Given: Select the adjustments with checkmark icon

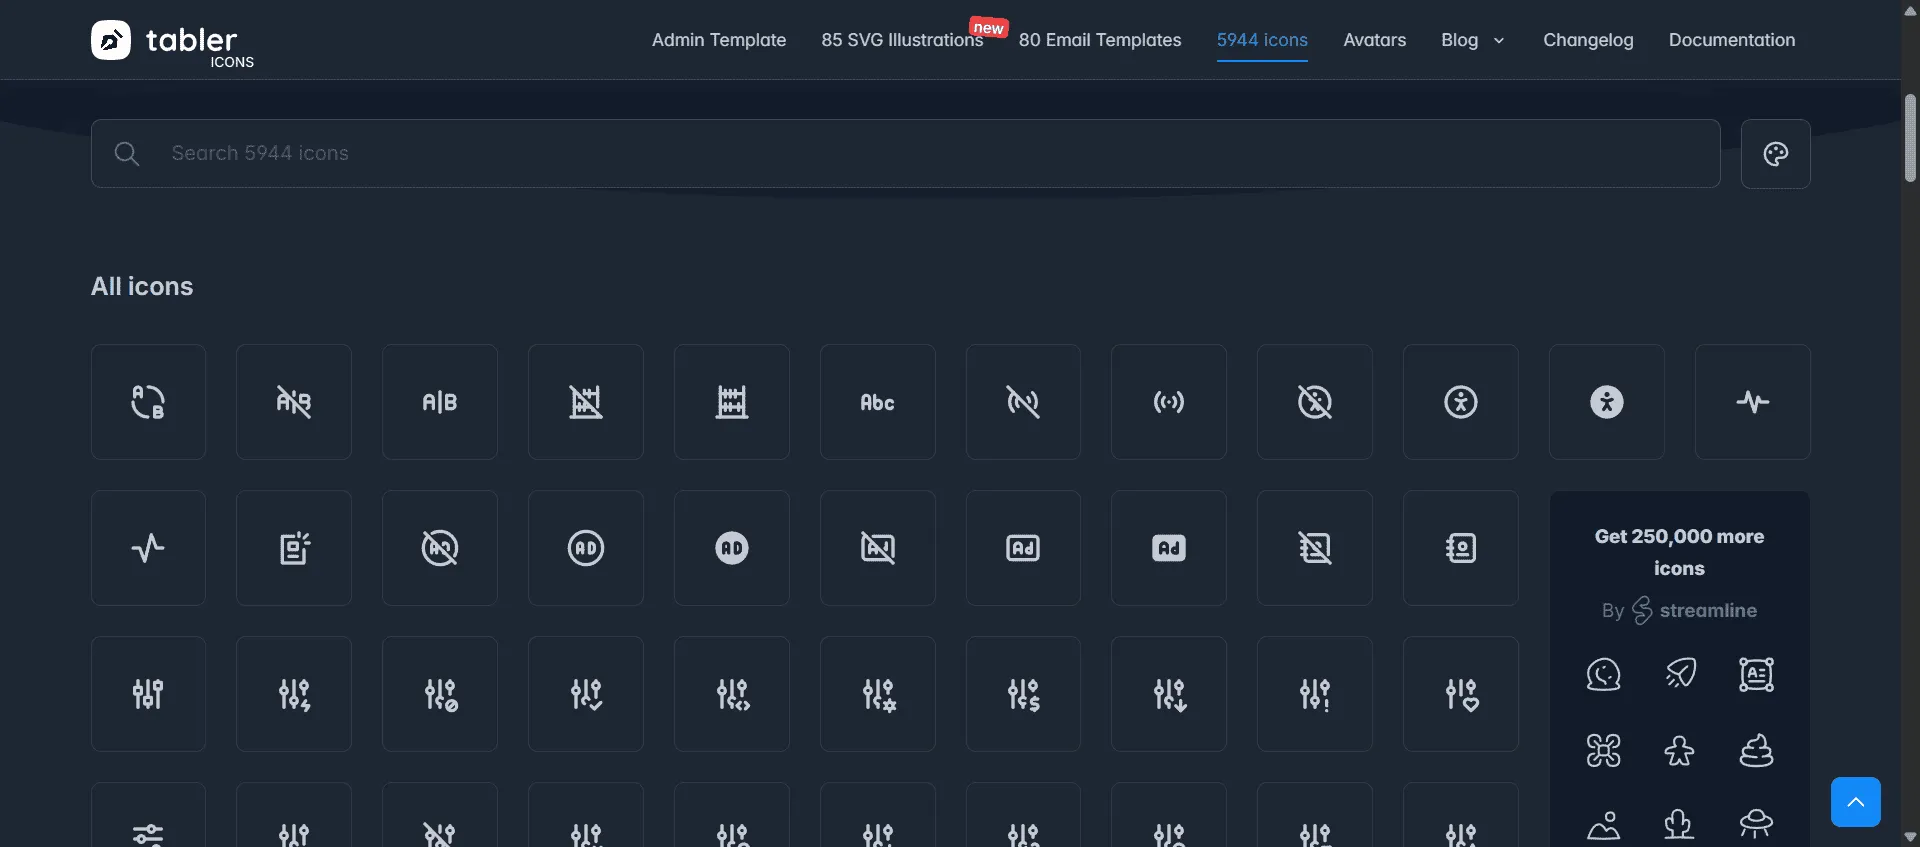Looking at the screenshot, I should coord(586,694).
